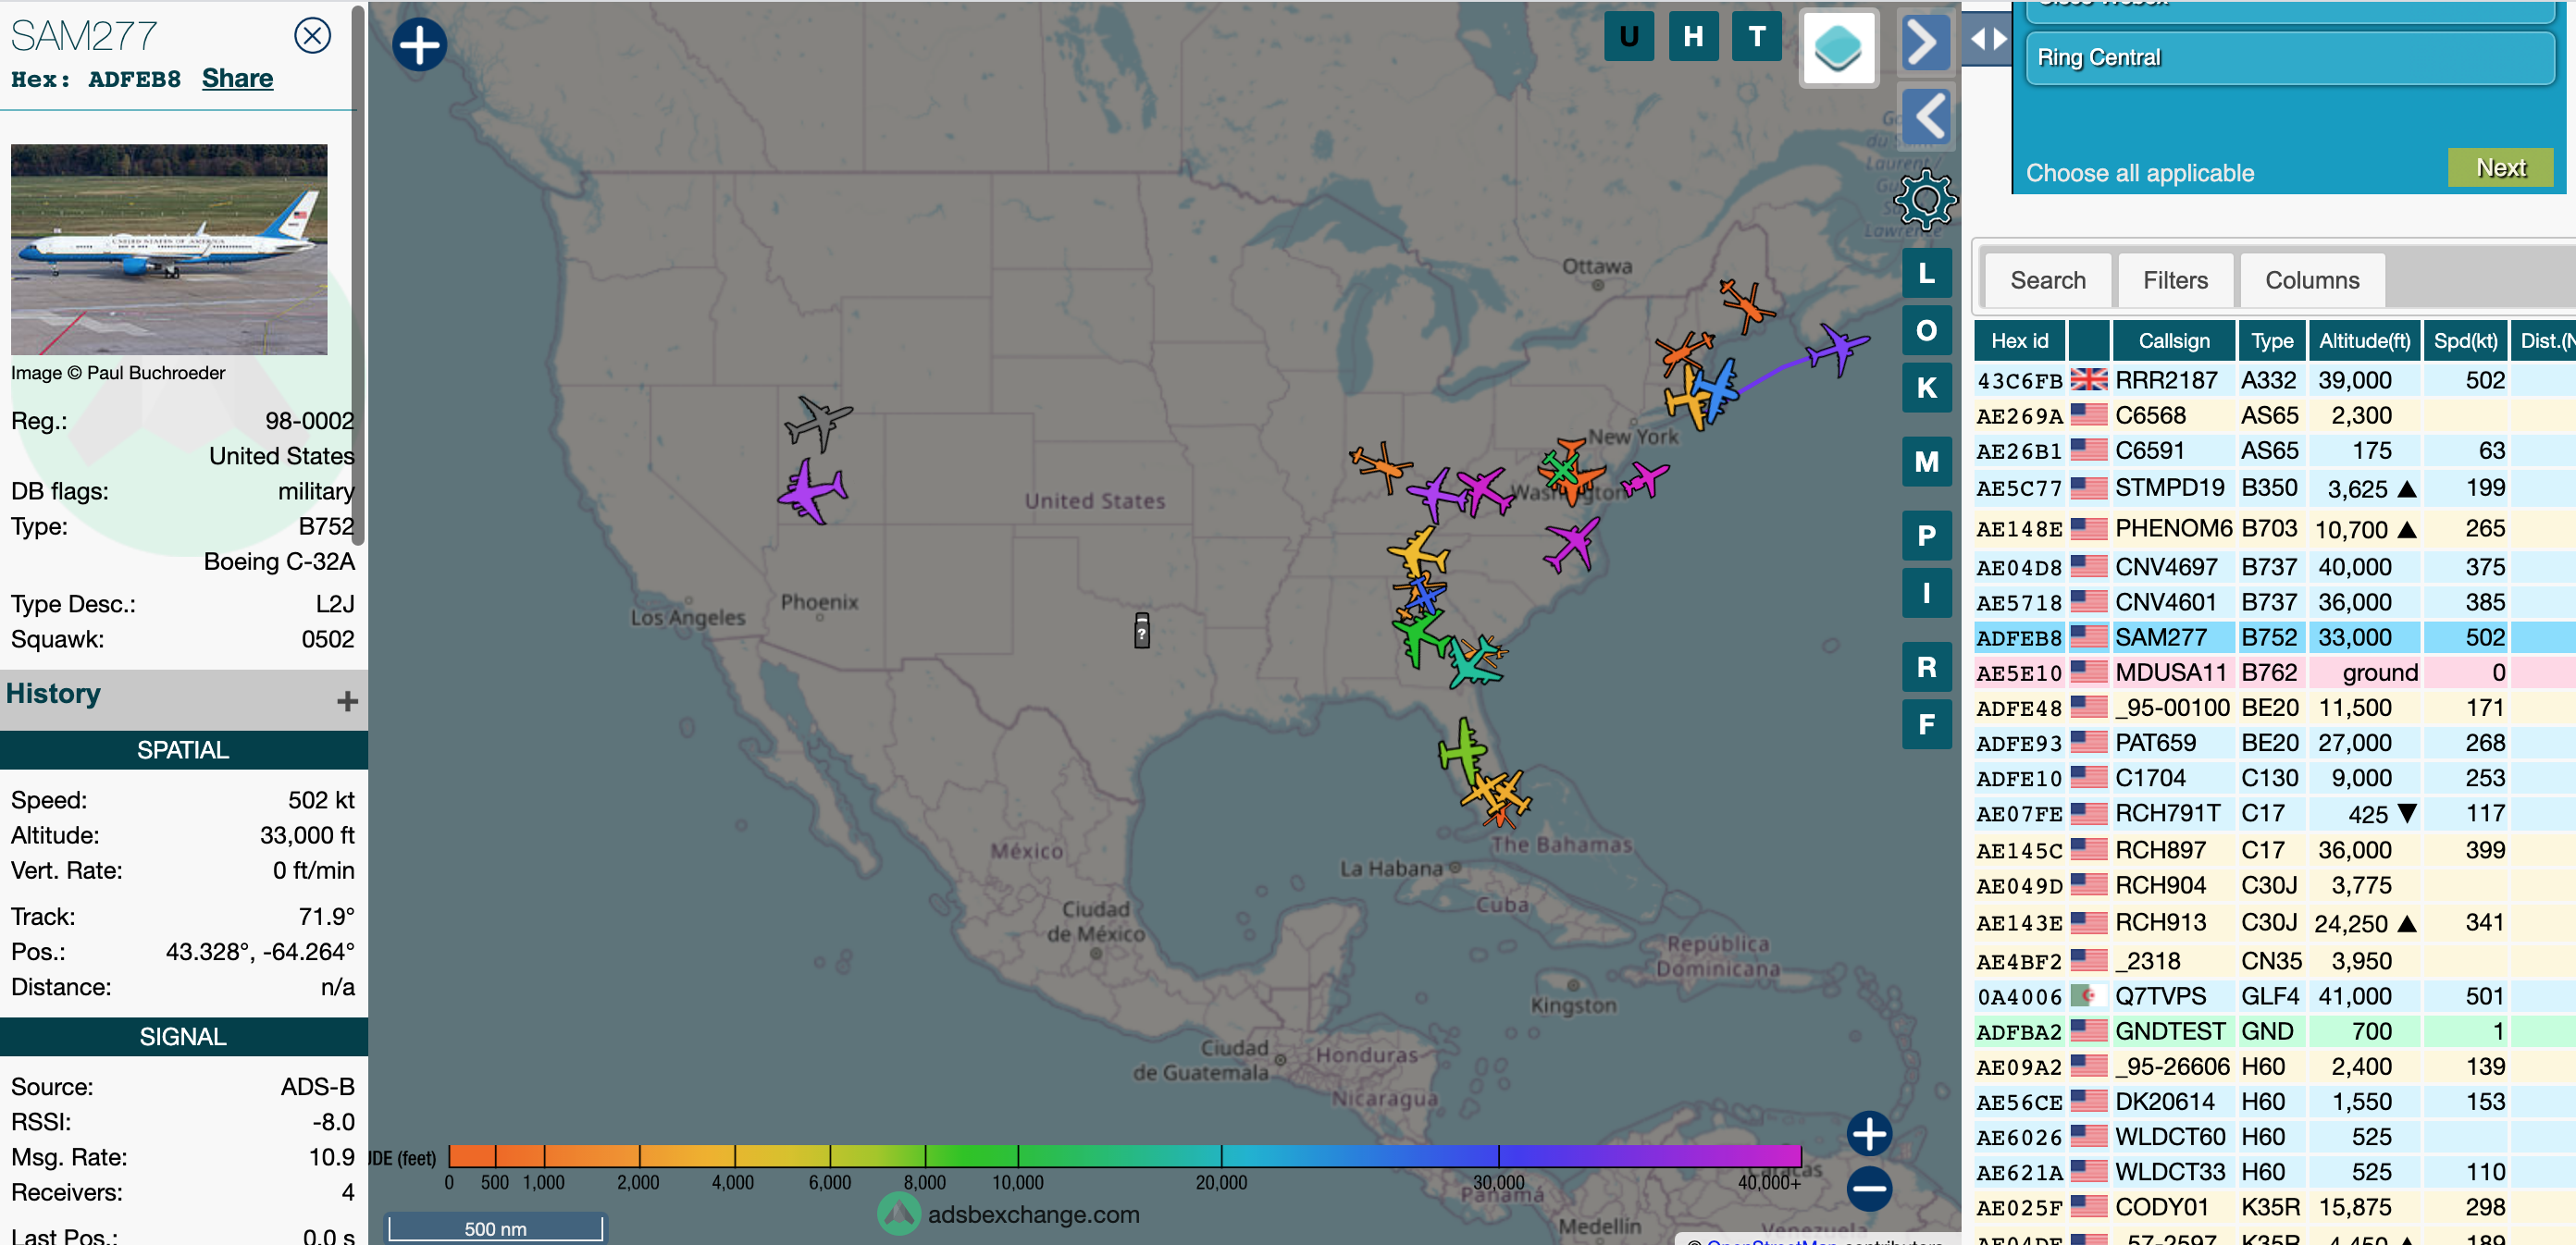Viewport: 2576px width, 1245px height.
Task: Open the map layer selector icon
Action: [x=1838, y=47]
